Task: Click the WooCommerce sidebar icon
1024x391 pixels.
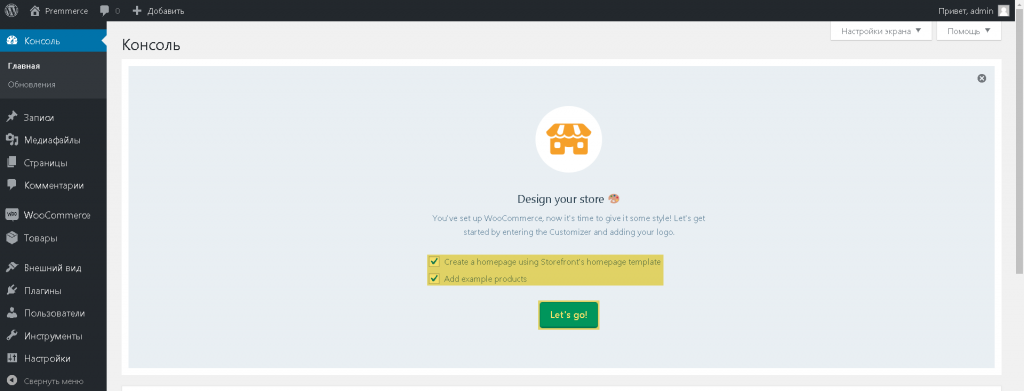Action: (11, 215)
